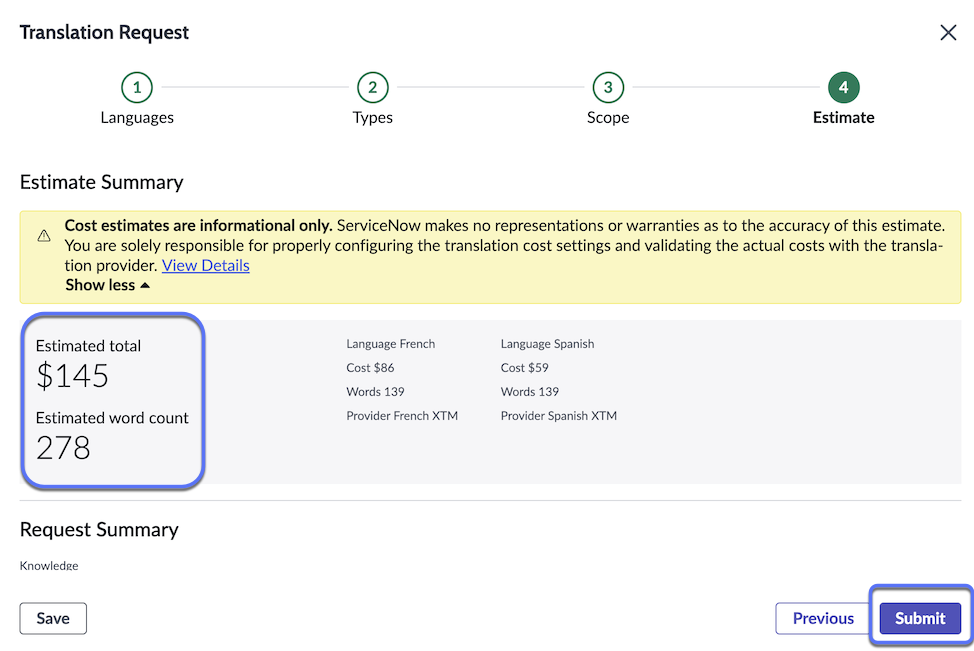This screenshot has height=651, width=974.
Task: Click the Save button
Action: (x=53, y=618)
